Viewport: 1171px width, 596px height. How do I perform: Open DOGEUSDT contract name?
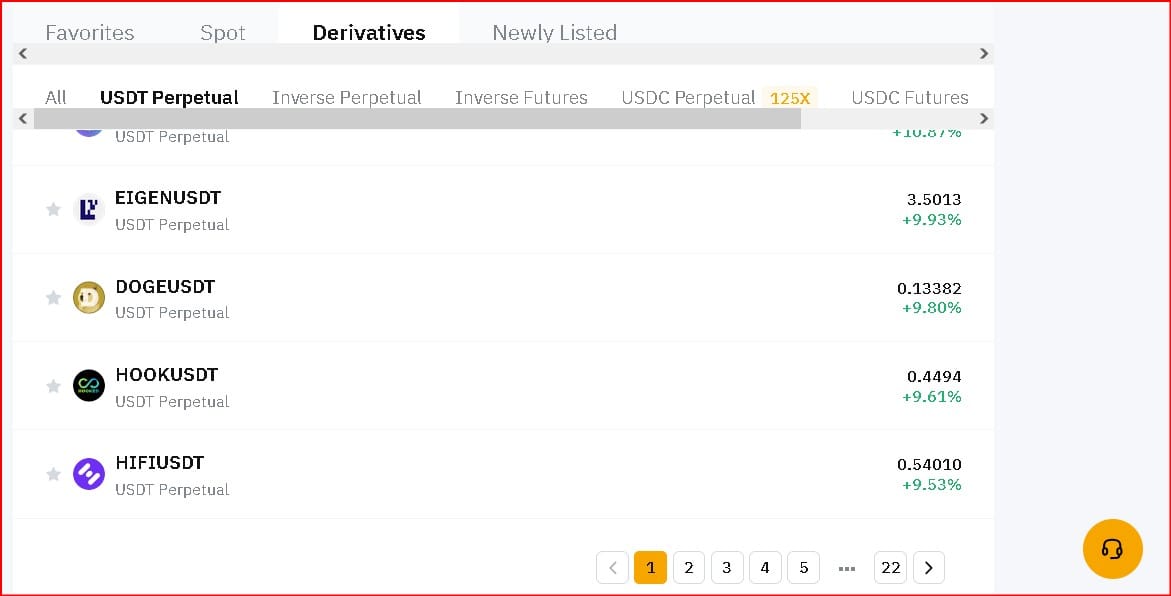(x=165, y=287)
